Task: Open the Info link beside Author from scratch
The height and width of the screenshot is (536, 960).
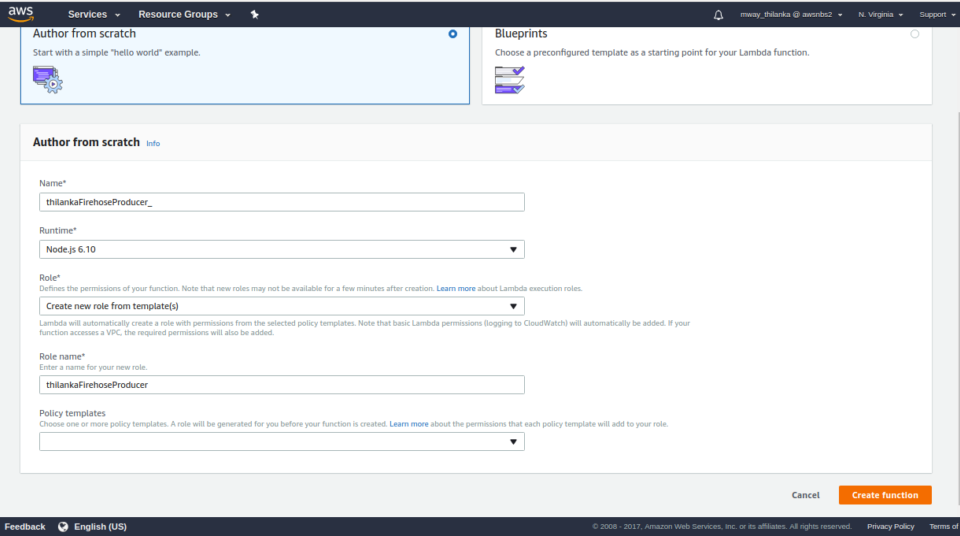Action: [153, 144]
